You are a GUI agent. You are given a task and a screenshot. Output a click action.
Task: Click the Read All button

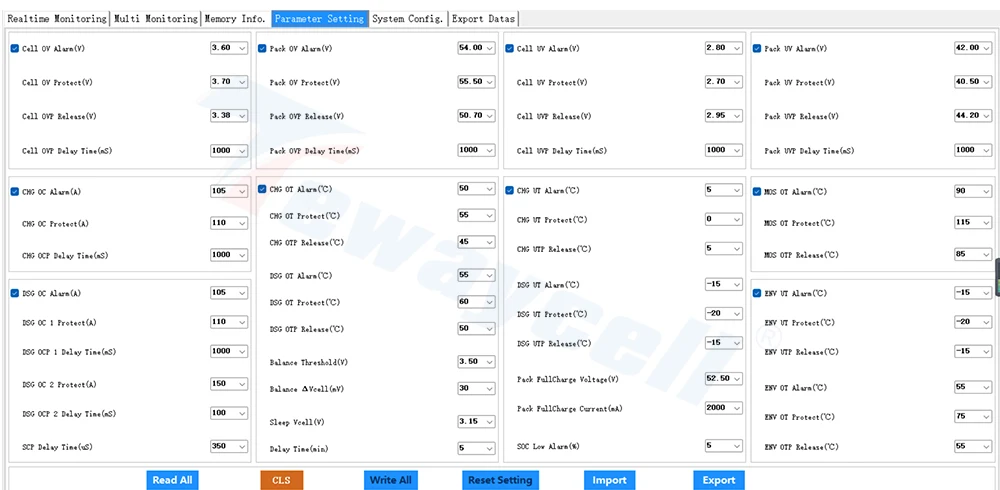click(172, 480)
